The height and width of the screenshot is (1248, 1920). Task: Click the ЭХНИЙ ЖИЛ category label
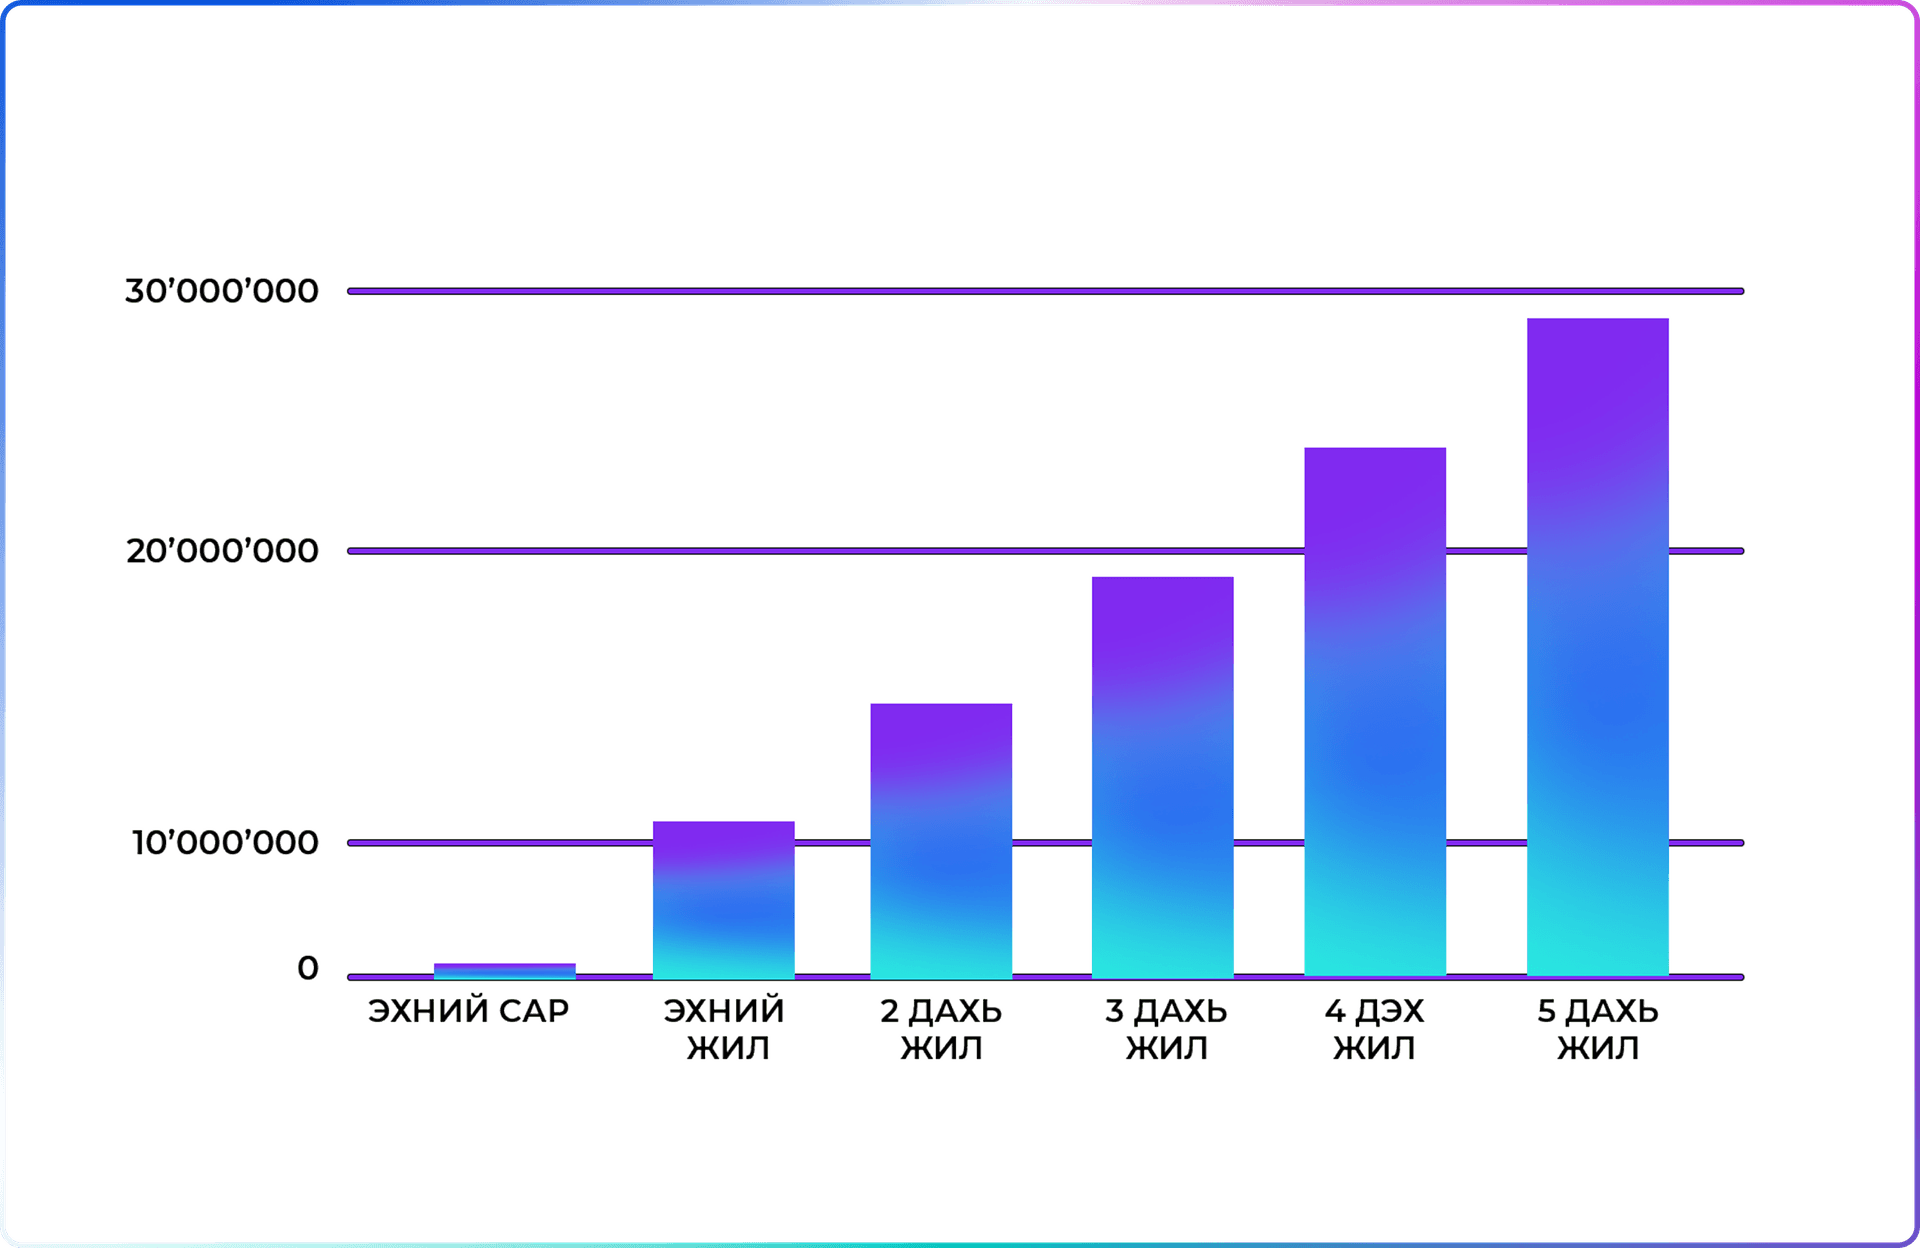(x=724, y=1029)
